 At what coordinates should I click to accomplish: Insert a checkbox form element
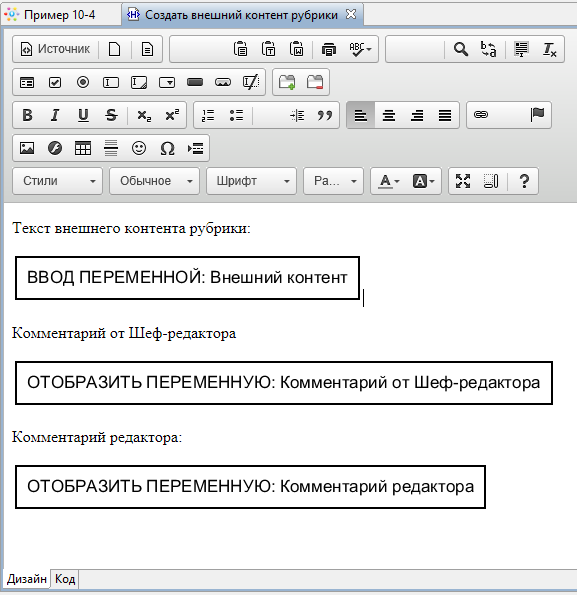[x=55, y=82]
